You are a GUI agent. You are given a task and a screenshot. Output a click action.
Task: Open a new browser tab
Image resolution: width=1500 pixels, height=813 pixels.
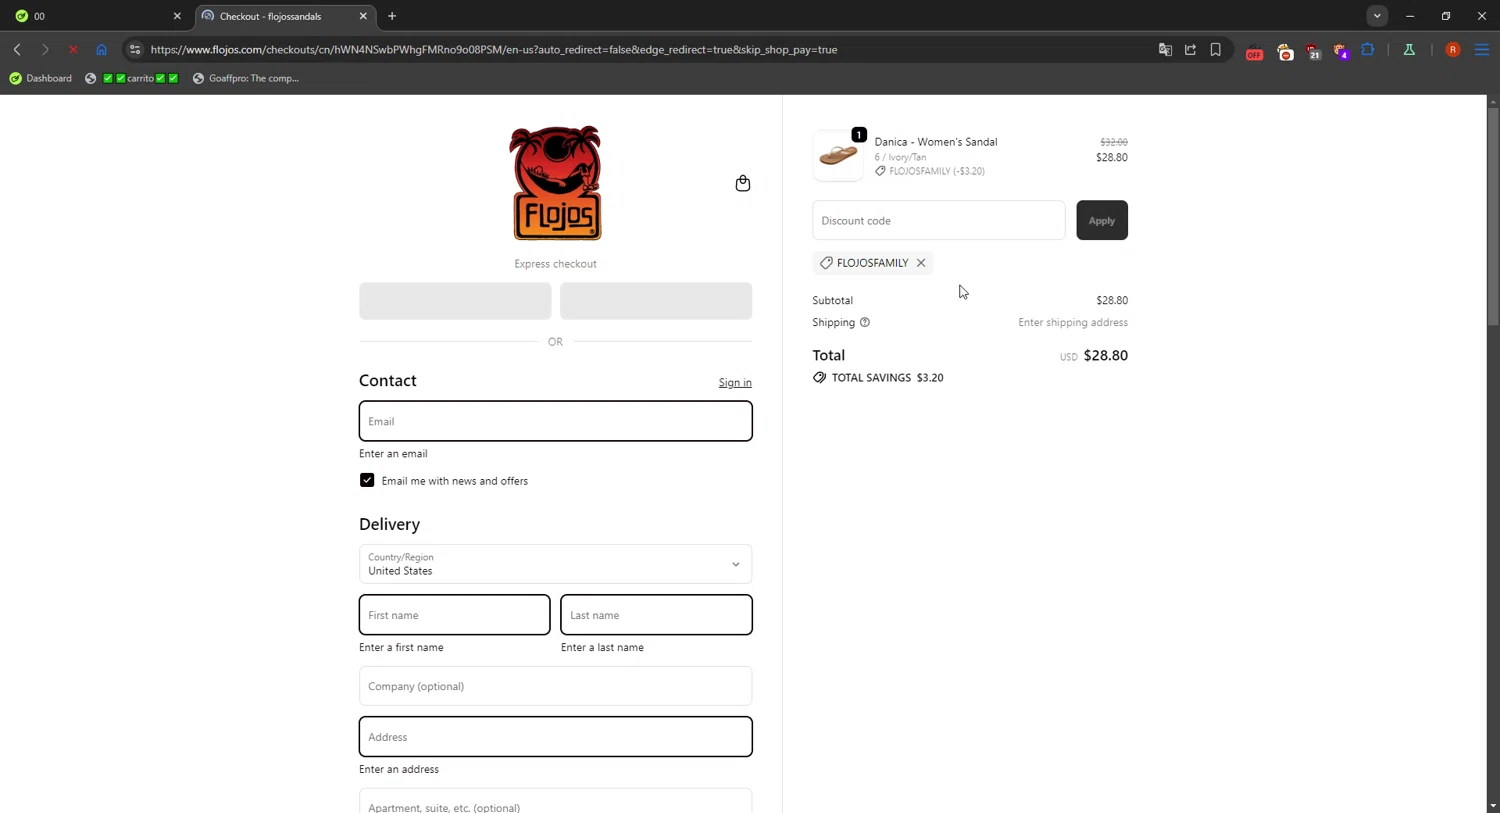tap(392, 16)
